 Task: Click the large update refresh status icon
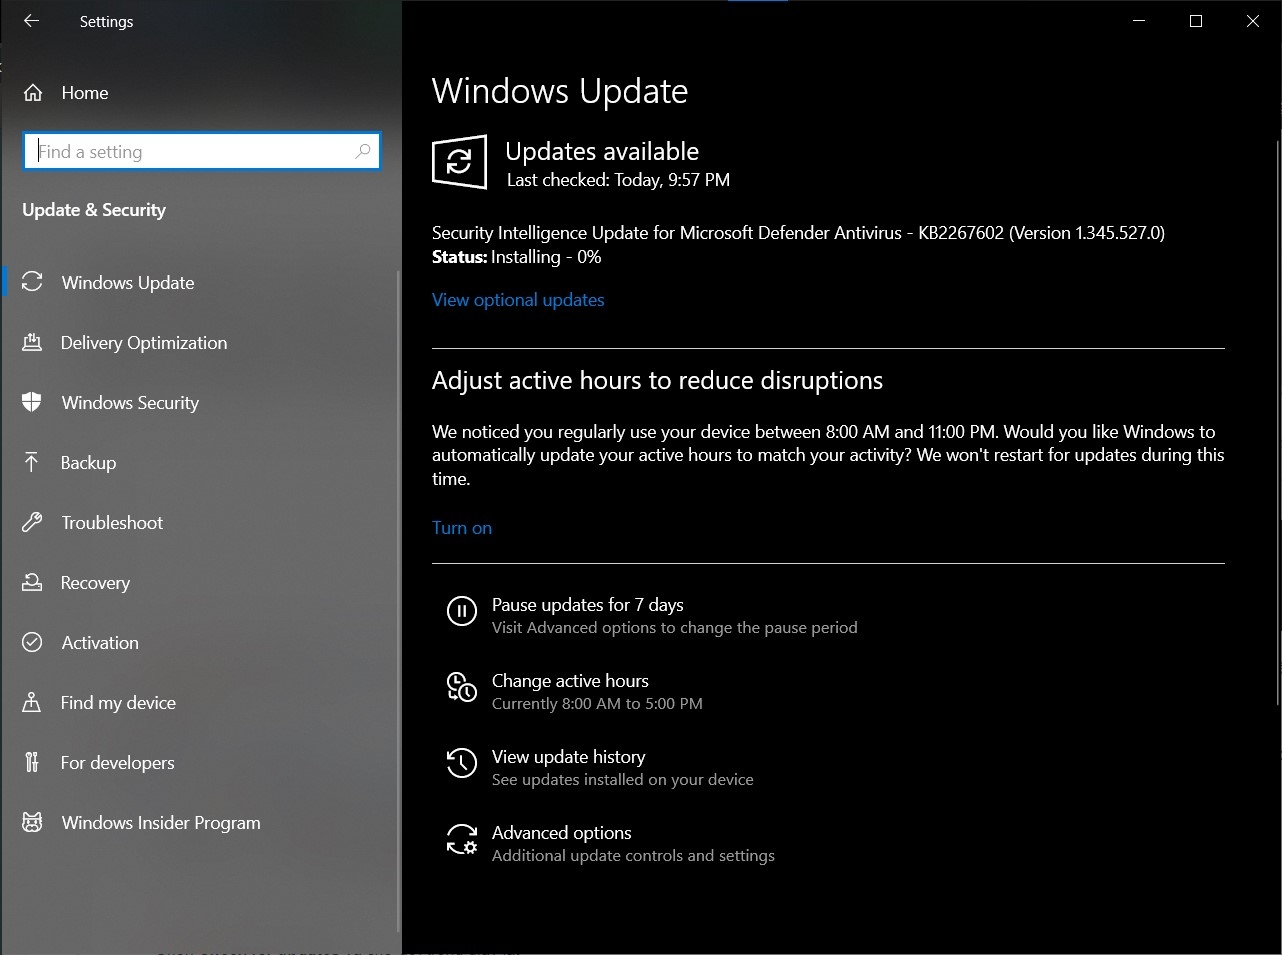pos(459,162)
